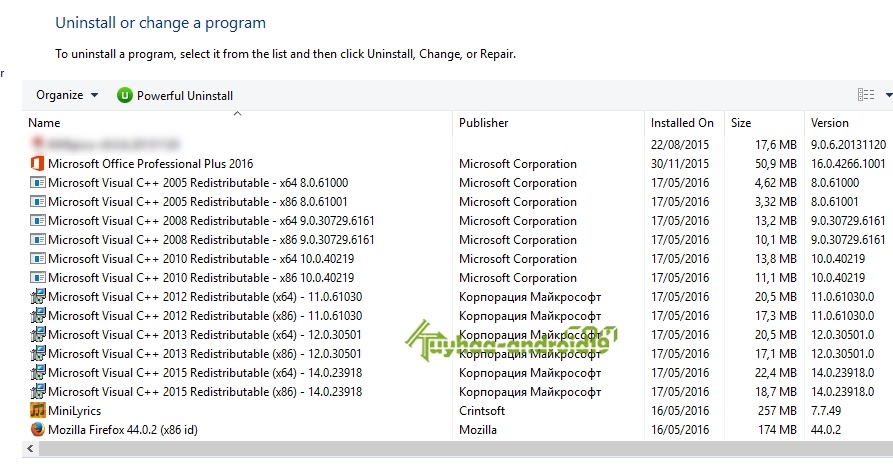Sort the list by Publisher column
The width and height of the screenshot is (893, 469).
(x=484, y=123)
